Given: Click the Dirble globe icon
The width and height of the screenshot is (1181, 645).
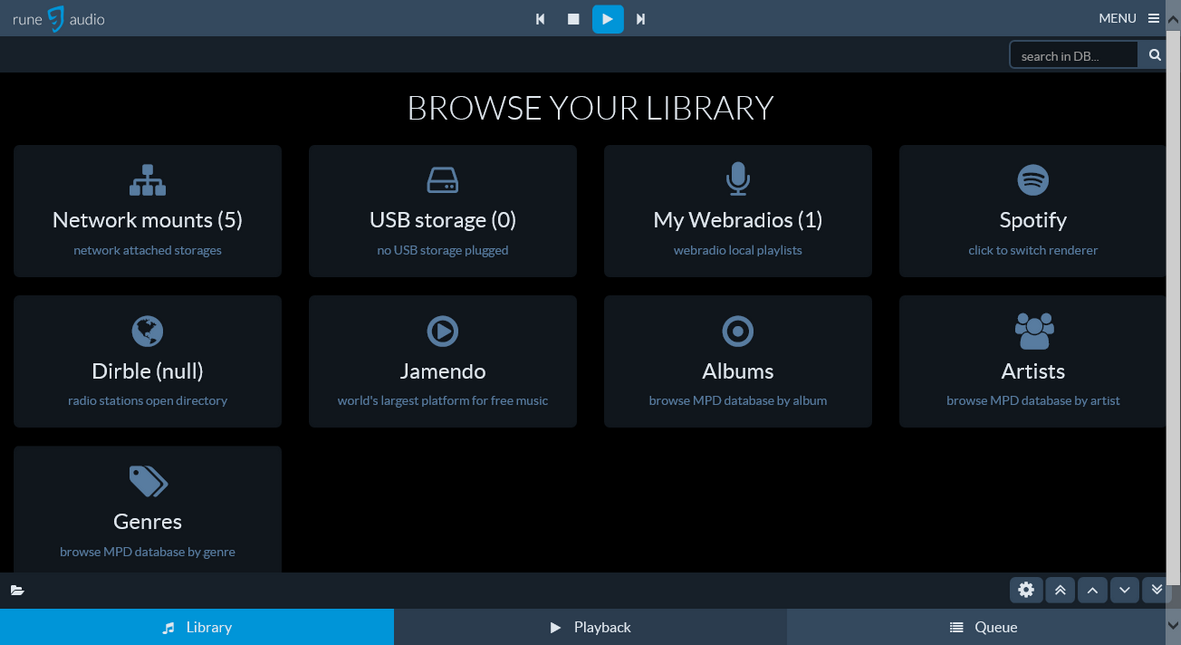Looking at the screenshot, I should click(x=148, y=331).
